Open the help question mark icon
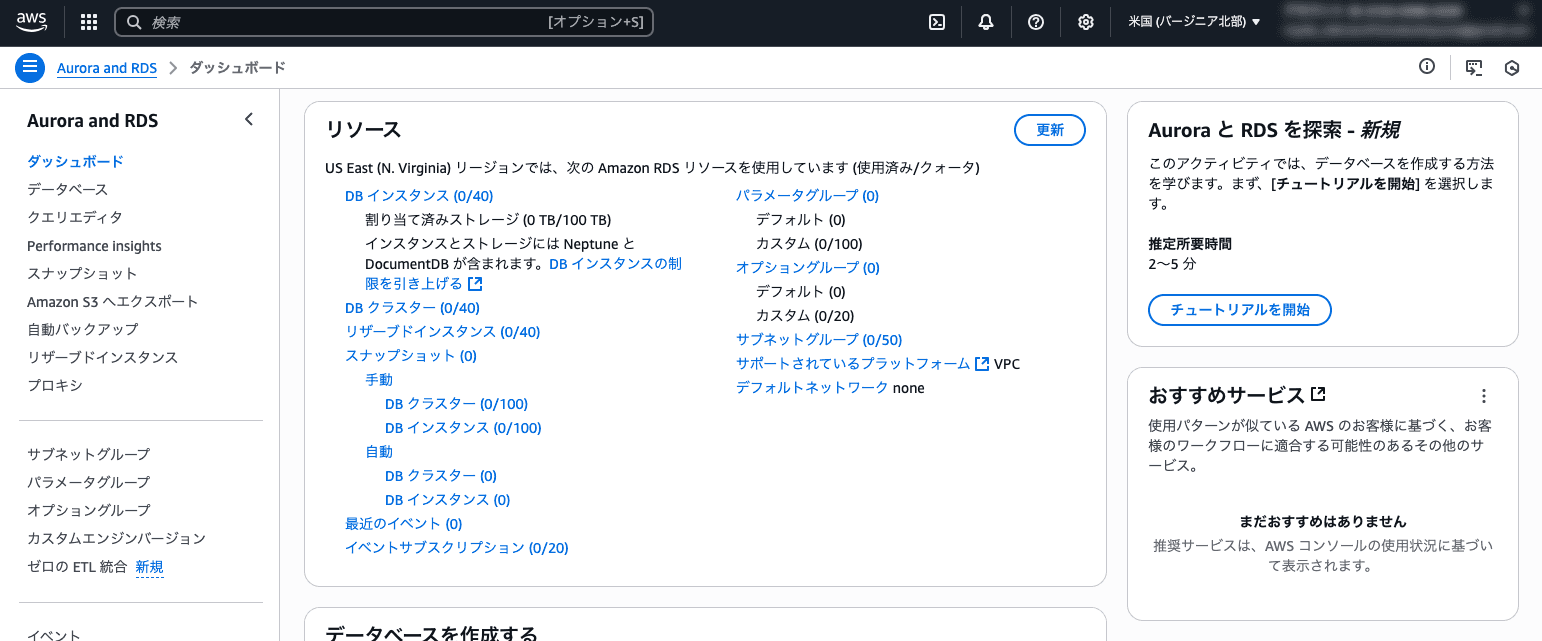Screen dimensions: 1542x641 coord(1036,21)
